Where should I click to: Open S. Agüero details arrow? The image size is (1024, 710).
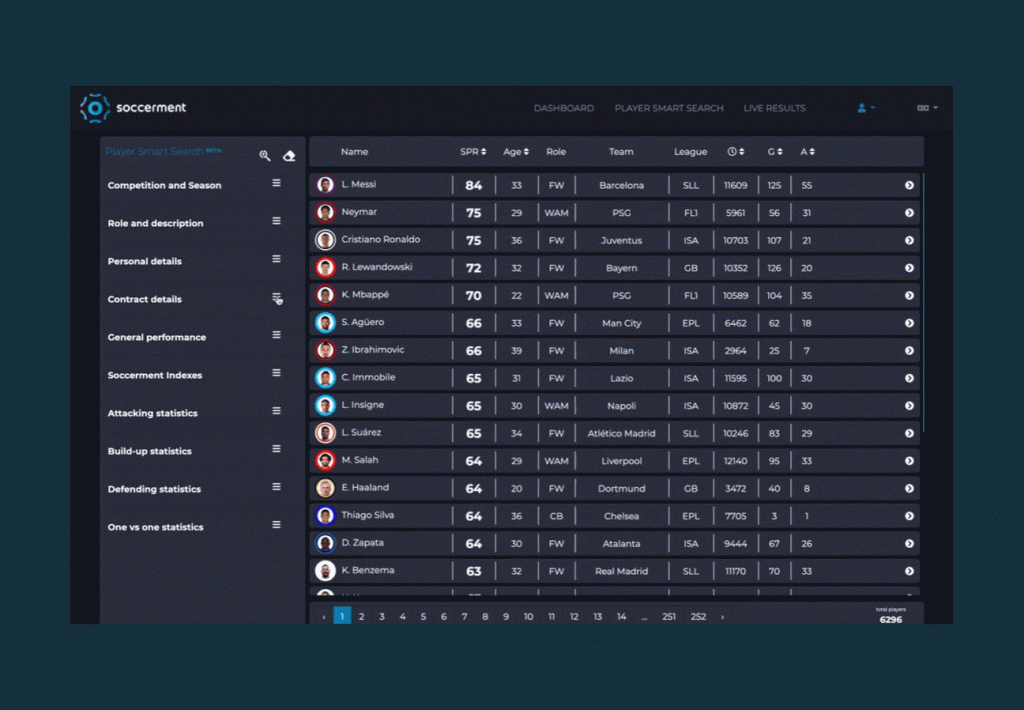pos(909,323)
